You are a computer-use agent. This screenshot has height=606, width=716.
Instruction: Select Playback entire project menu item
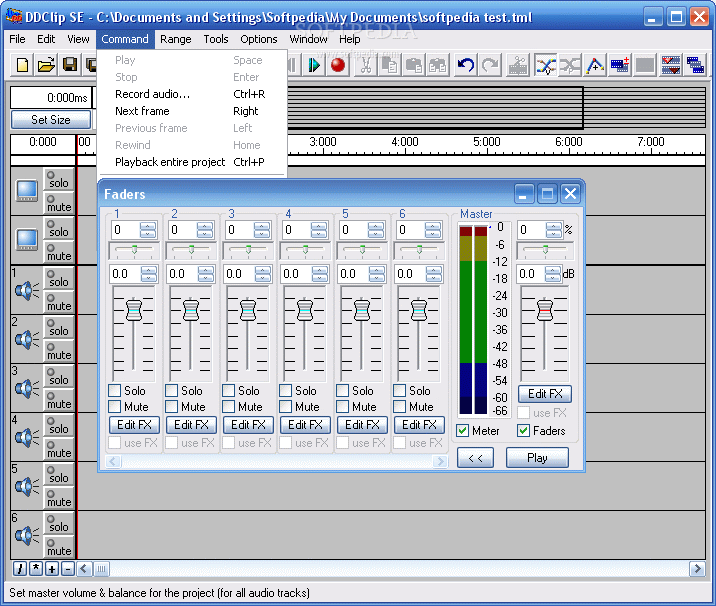click(192, 162)
